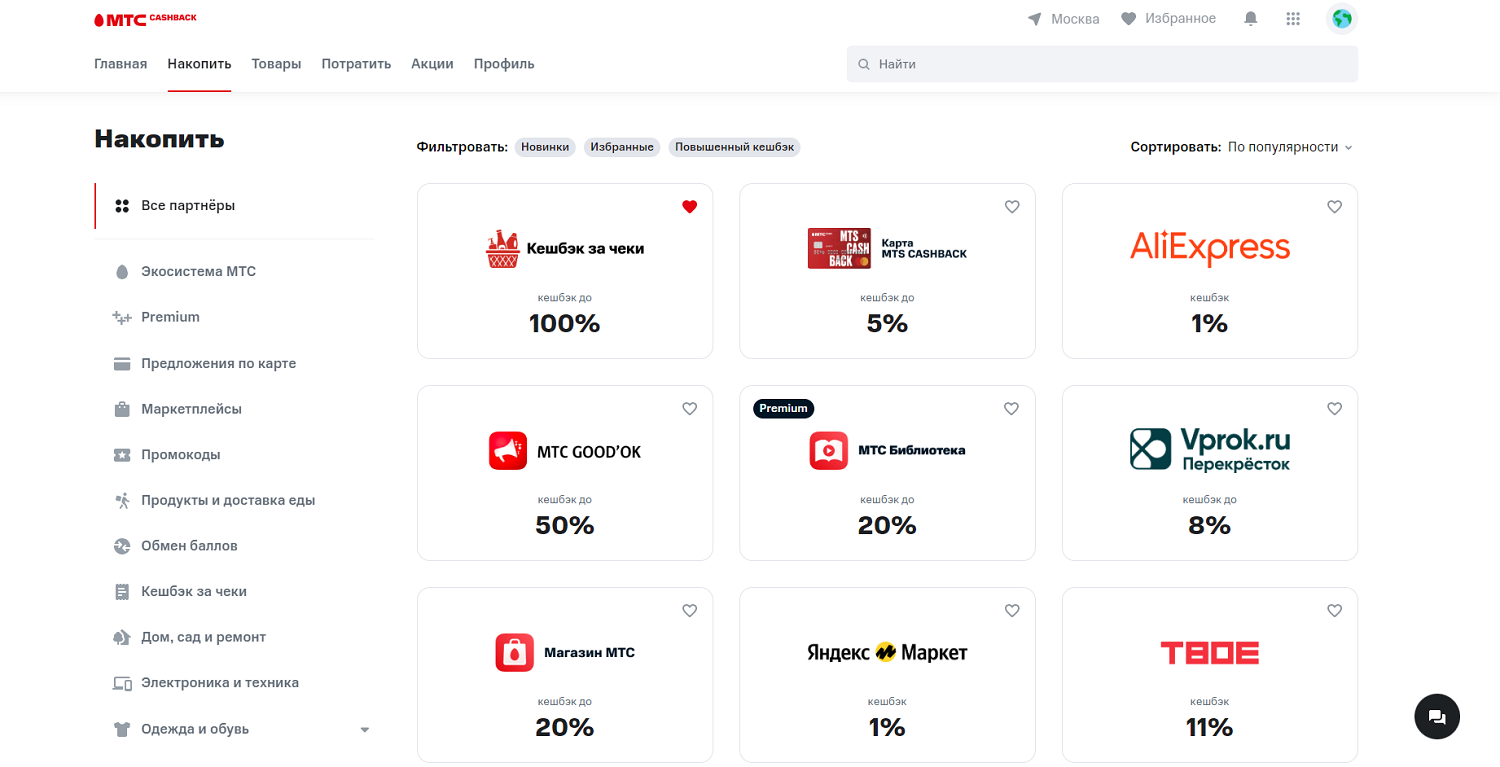Click the Дом, сад и ремонт icon
The height and width of the screenshot is (767, 1500).
click(x=122, y=637)
